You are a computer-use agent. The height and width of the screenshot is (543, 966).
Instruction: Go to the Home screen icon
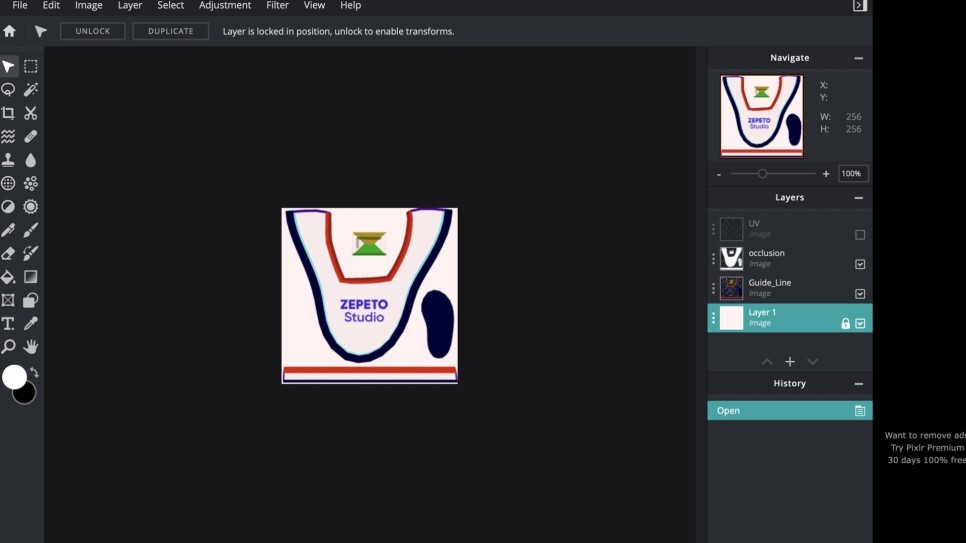(9, 31)
